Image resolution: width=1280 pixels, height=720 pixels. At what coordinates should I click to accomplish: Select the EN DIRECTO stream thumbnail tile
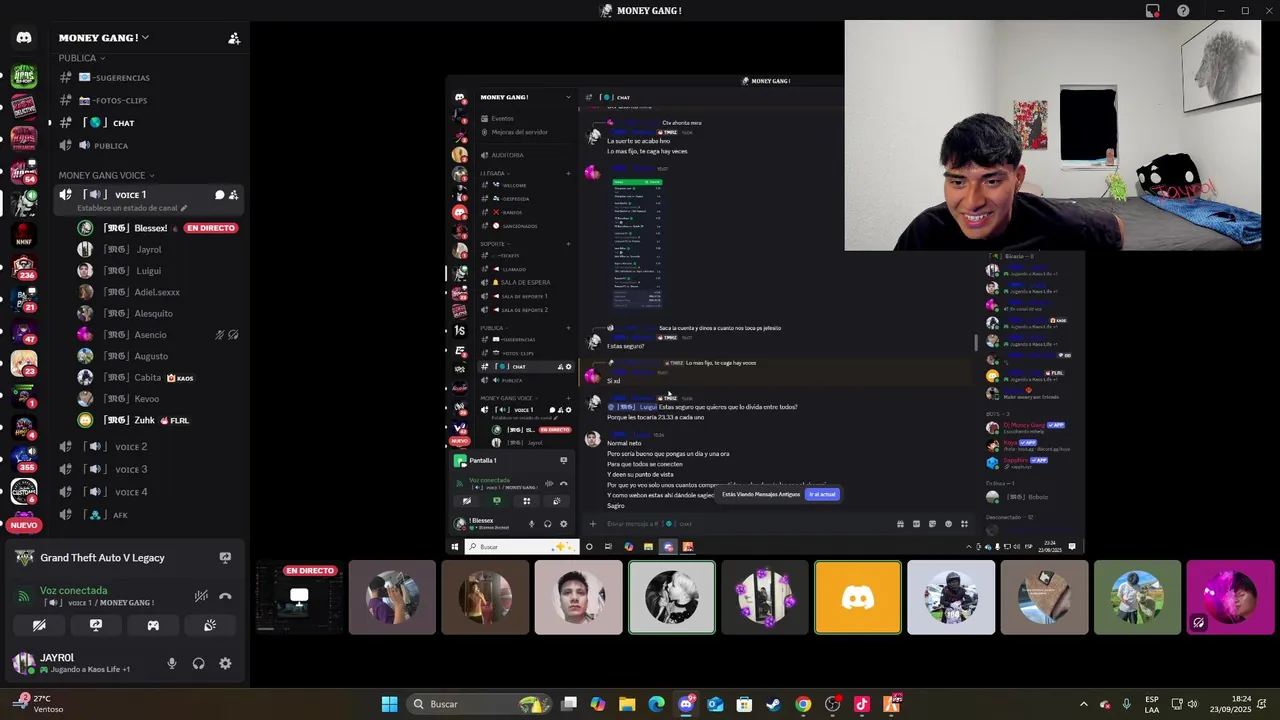point(298,597)
